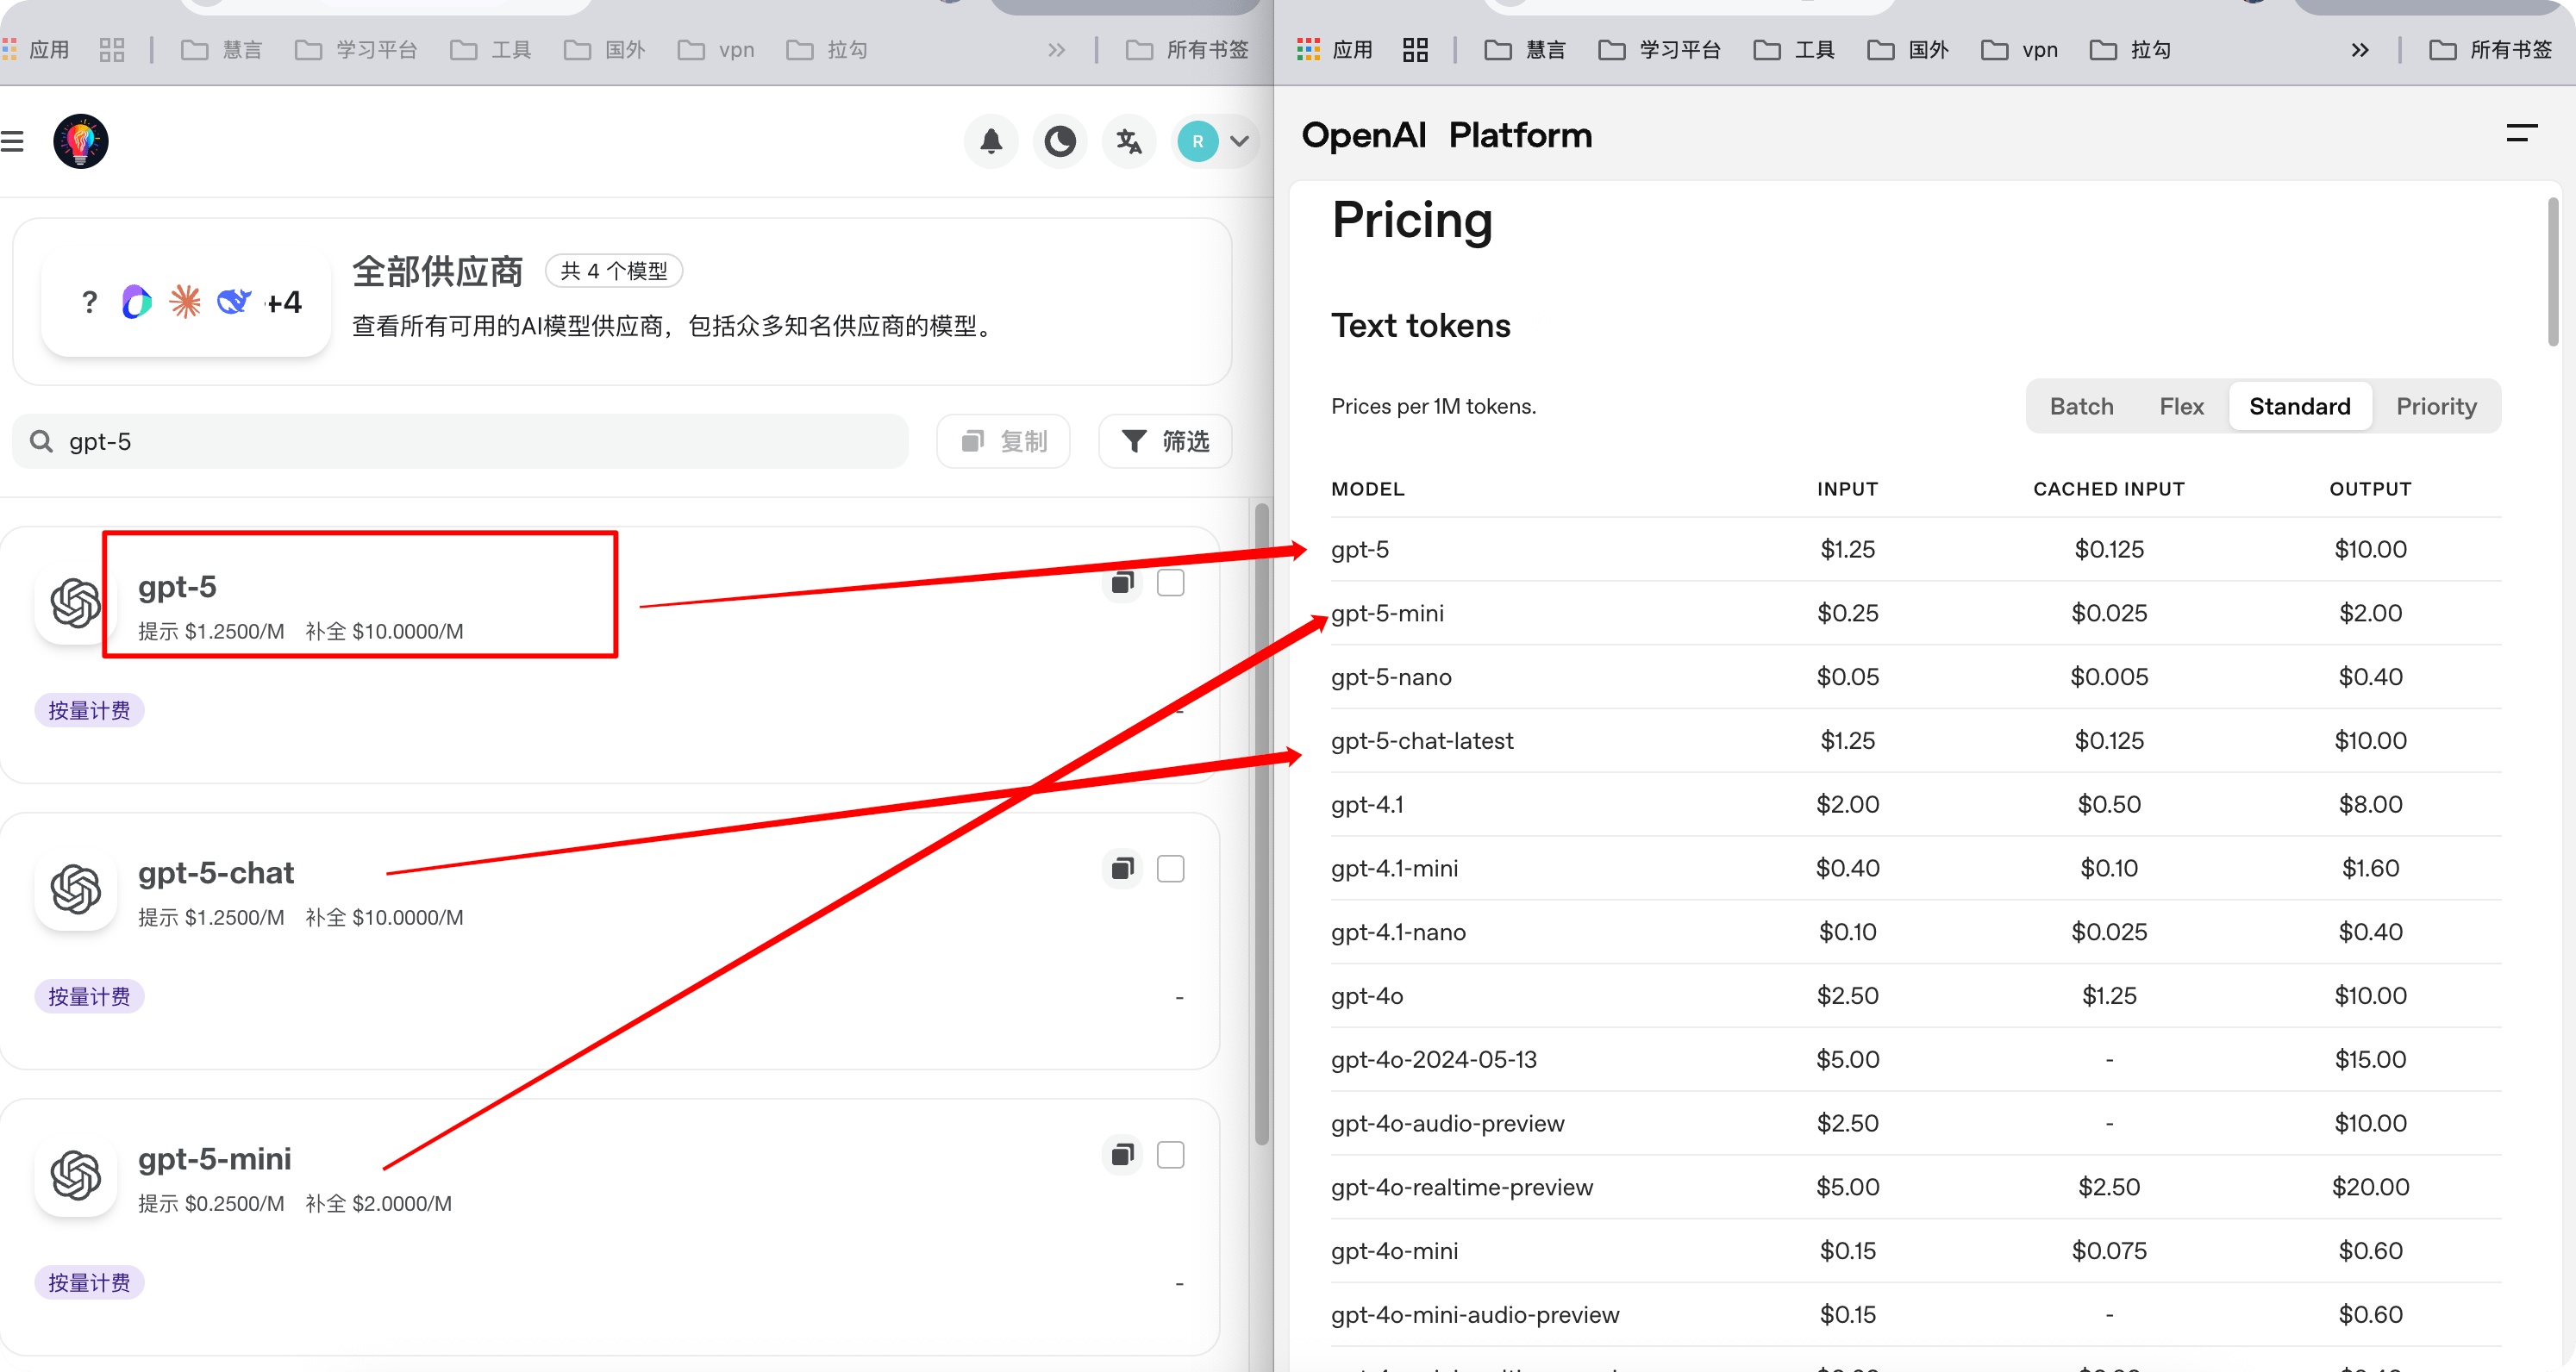Image resolution: width=2576 pixels, height=1372 pixels.
Task: Select the Batch pricing tab
Action: 2081,406
